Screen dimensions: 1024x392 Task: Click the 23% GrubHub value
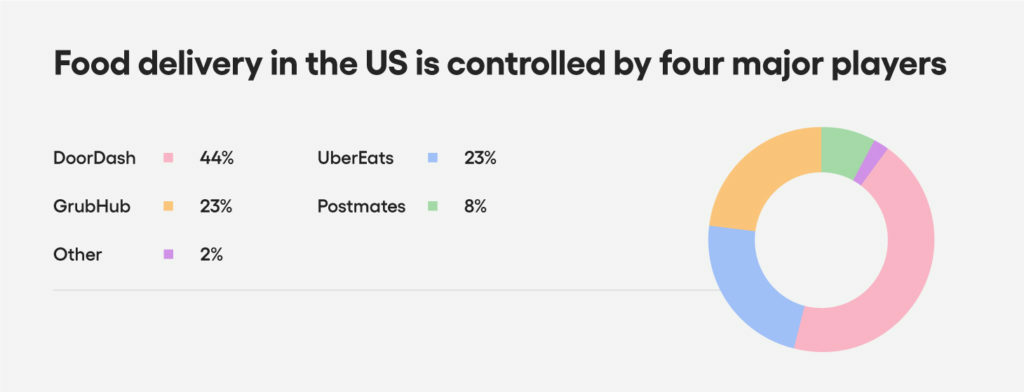pos(216,206)
